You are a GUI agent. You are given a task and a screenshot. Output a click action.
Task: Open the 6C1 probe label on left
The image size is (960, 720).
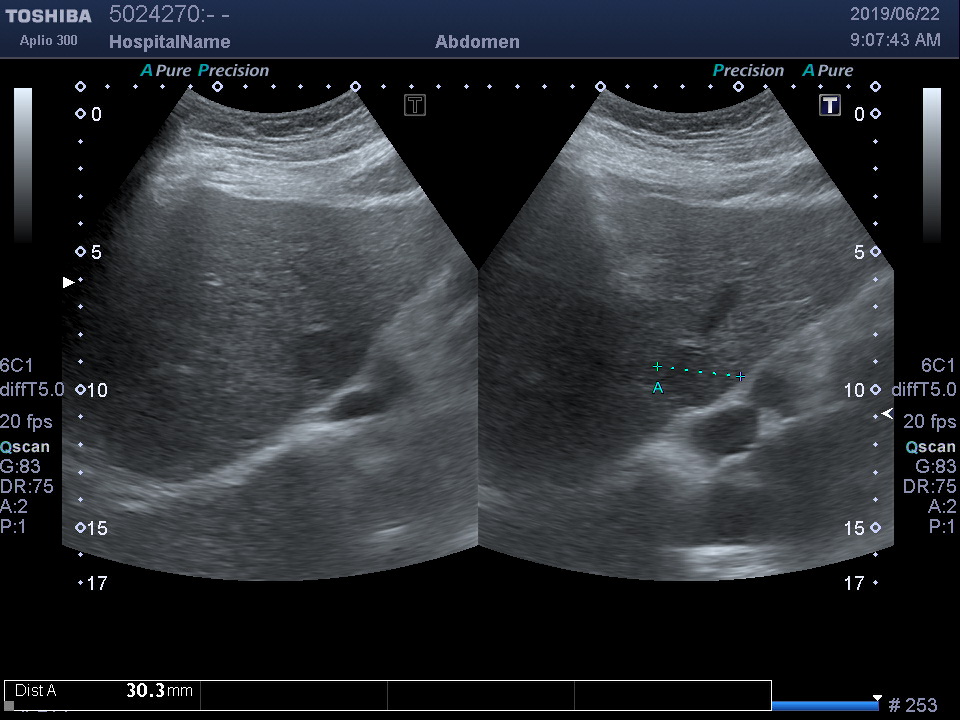coord(16,365)
